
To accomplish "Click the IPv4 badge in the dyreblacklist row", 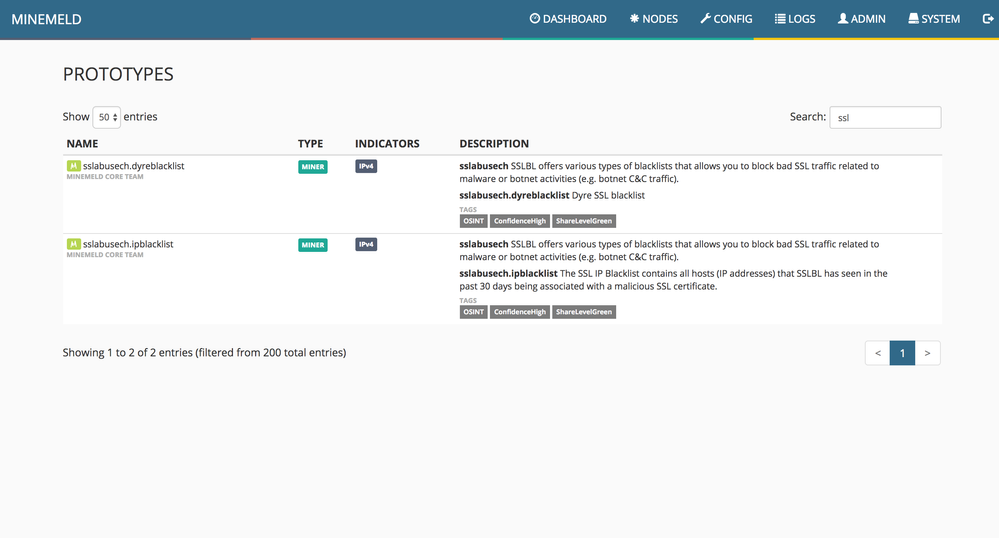I will [x=366, y=166].
